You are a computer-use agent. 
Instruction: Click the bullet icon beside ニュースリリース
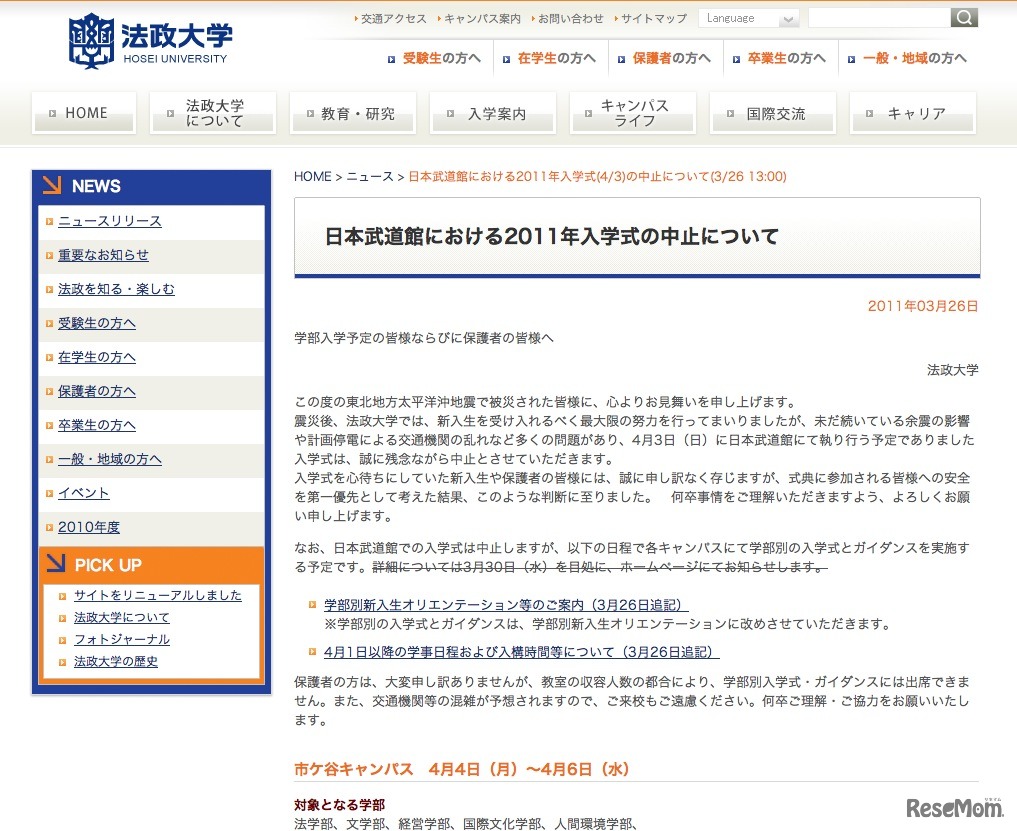[x=49, y=222]
